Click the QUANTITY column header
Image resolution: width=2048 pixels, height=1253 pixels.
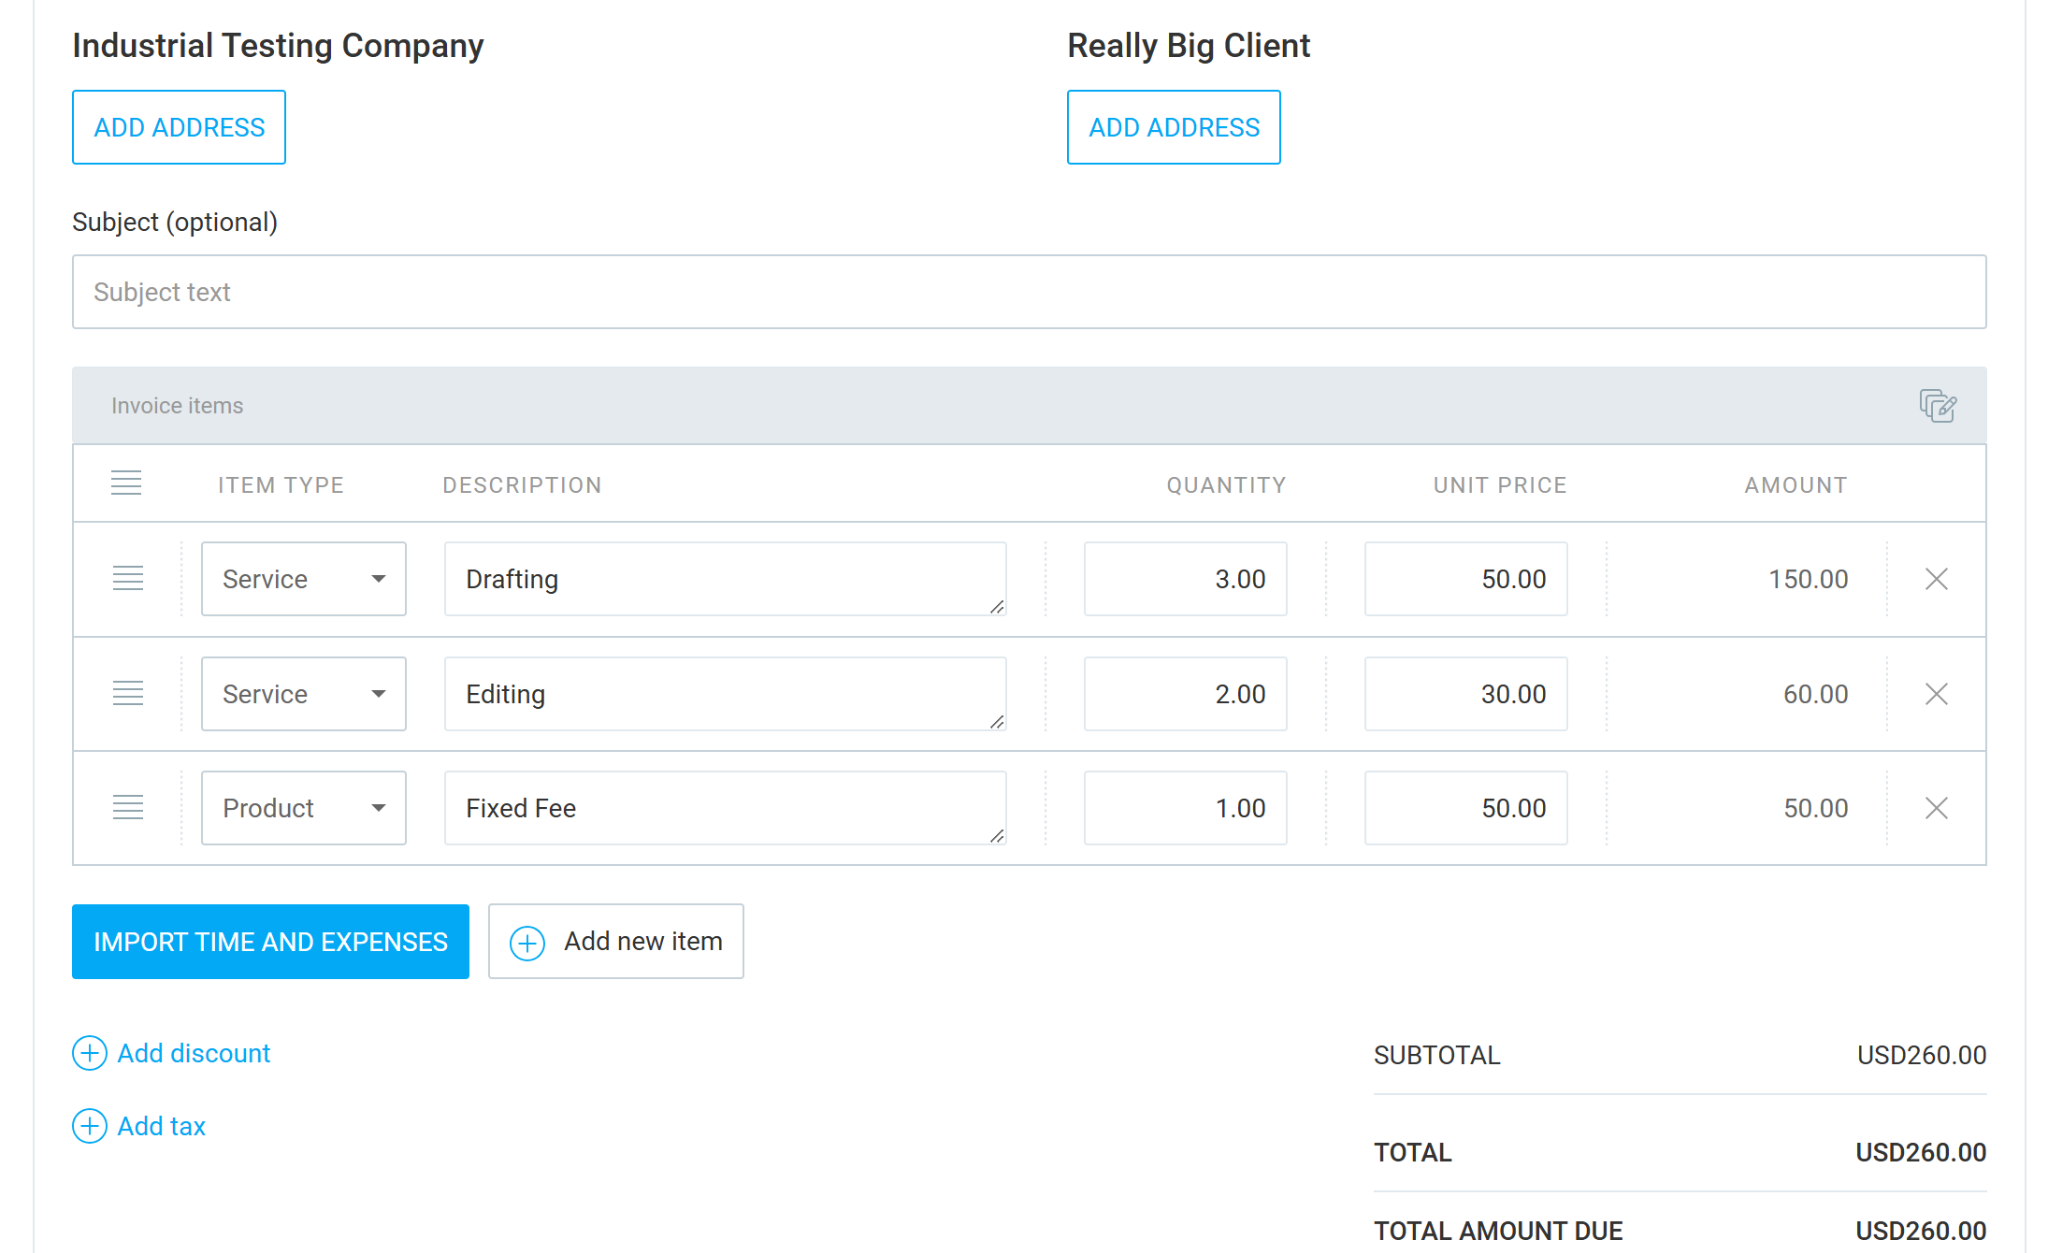[x=1226, y=485]
